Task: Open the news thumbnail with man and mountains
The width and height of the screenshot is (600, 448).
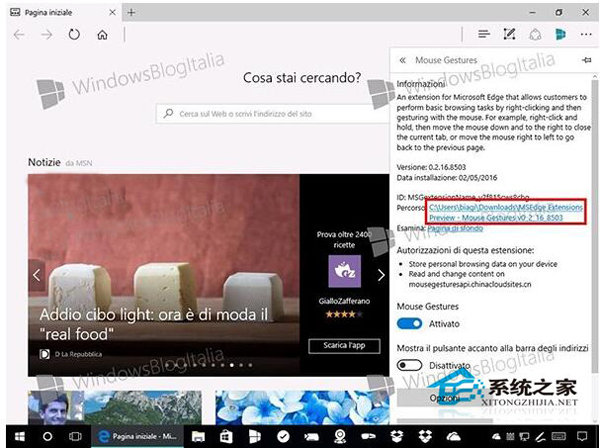Action: tap(114, 407)
